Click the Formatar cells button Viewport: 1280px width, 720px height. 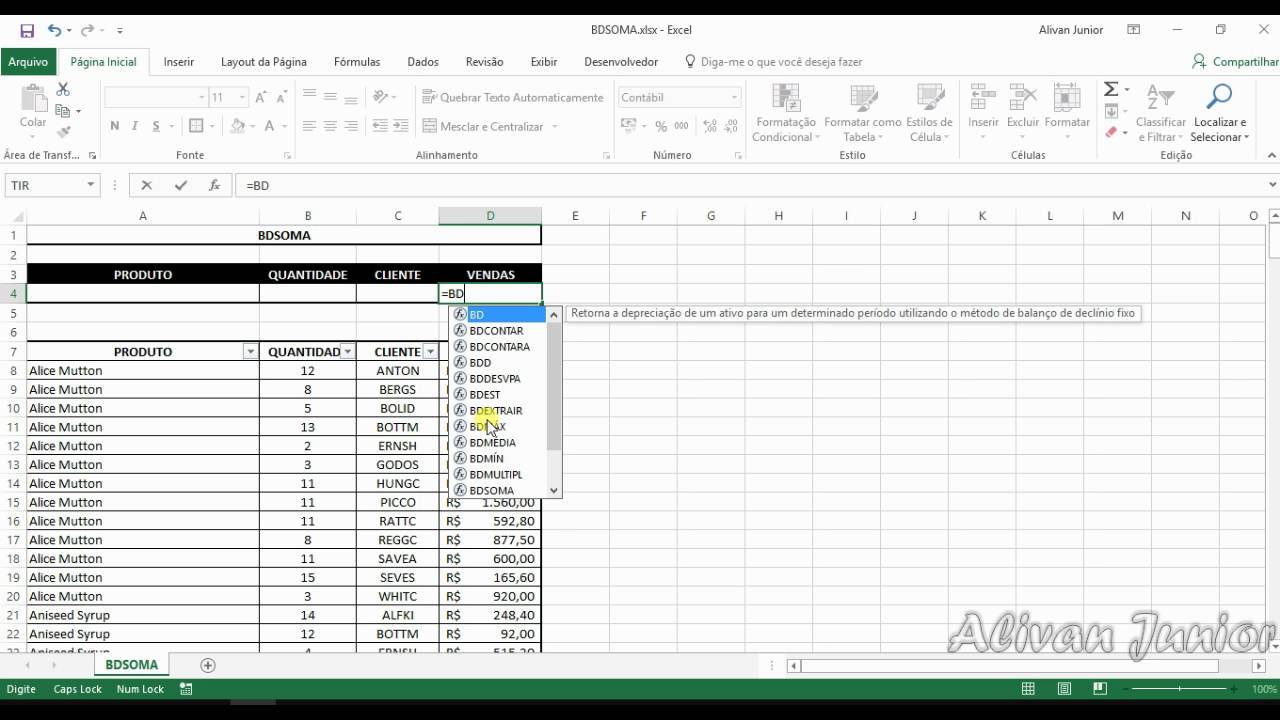click(x=1067, y=114)
